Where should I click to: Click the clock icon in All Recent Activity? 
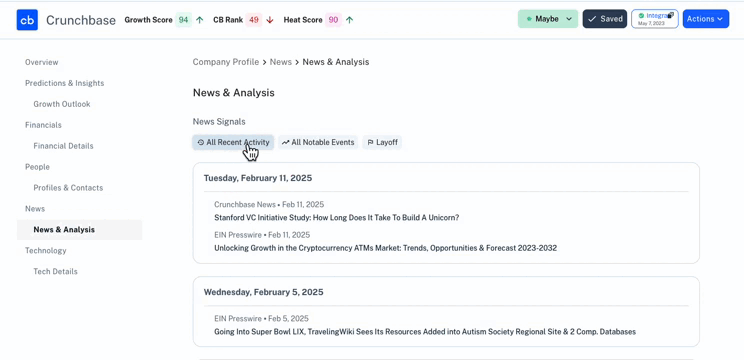pos(201,142)
